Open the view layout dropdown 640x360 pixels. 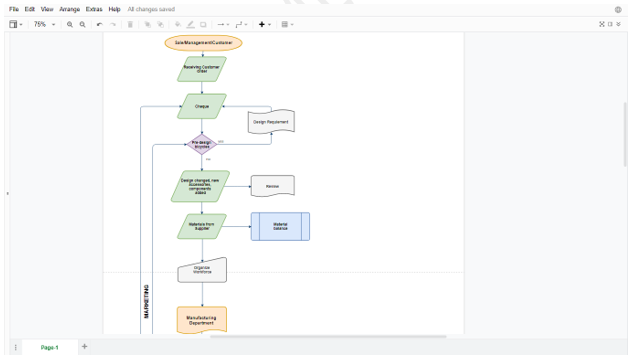point(16,24)
